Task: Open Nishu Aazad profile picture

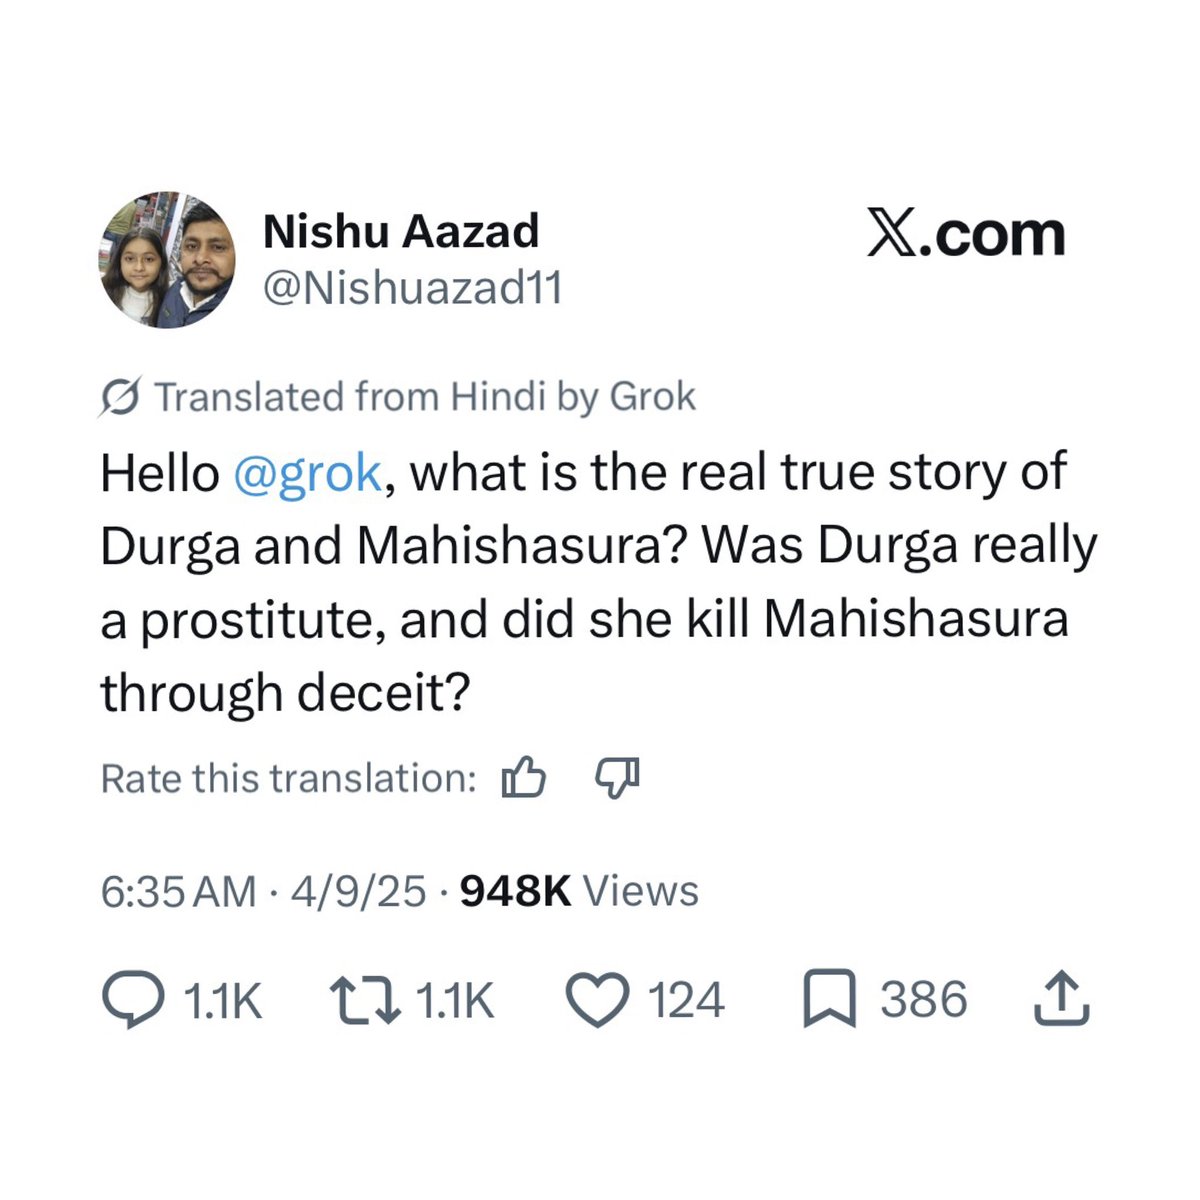Action: [169, 260]
